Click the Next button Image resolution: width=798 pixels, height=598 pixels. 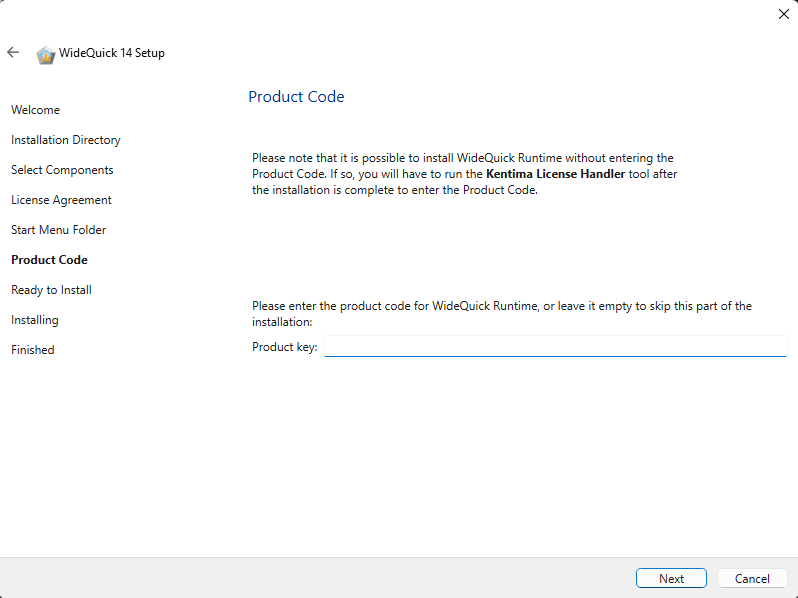coord(671,579)
